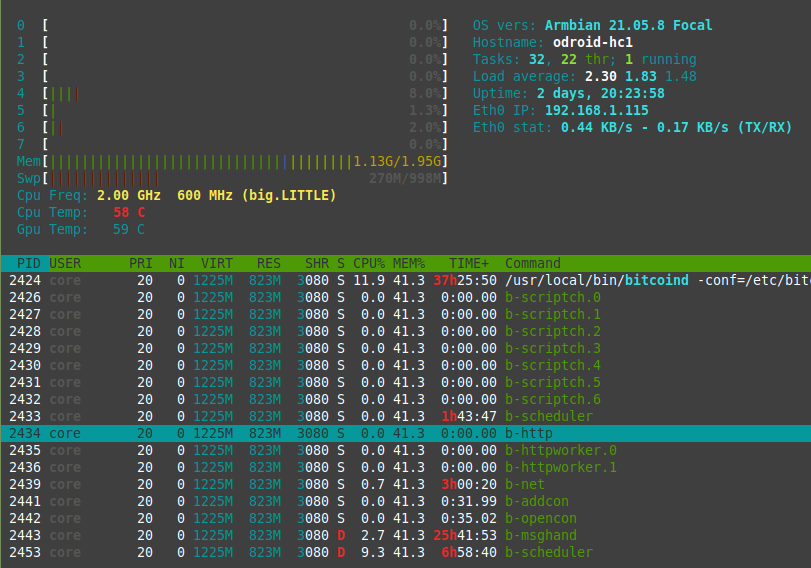Click the Eth0 IP 192.168.1.115
This screenshot has width=811, height=568.
pyautogui.click(x=596, y=111)
